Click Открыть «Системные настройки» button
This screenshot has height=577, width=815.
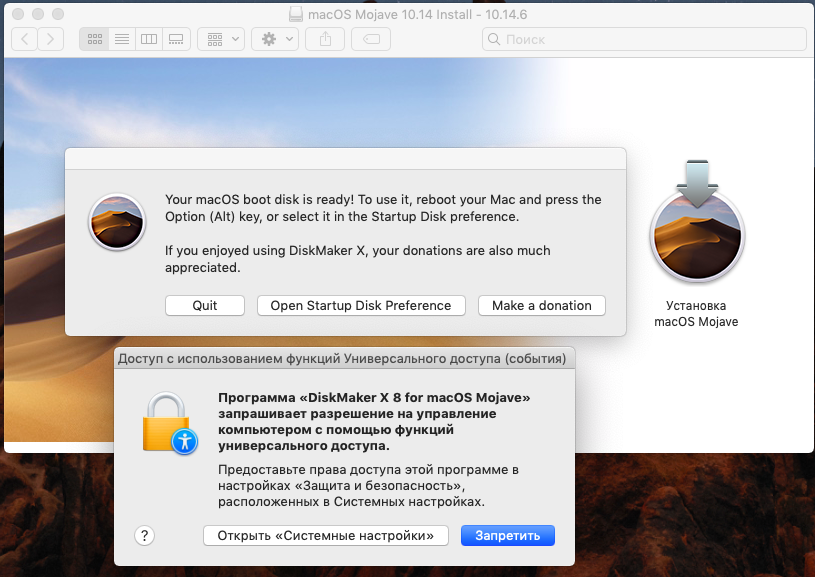point(326,535)
